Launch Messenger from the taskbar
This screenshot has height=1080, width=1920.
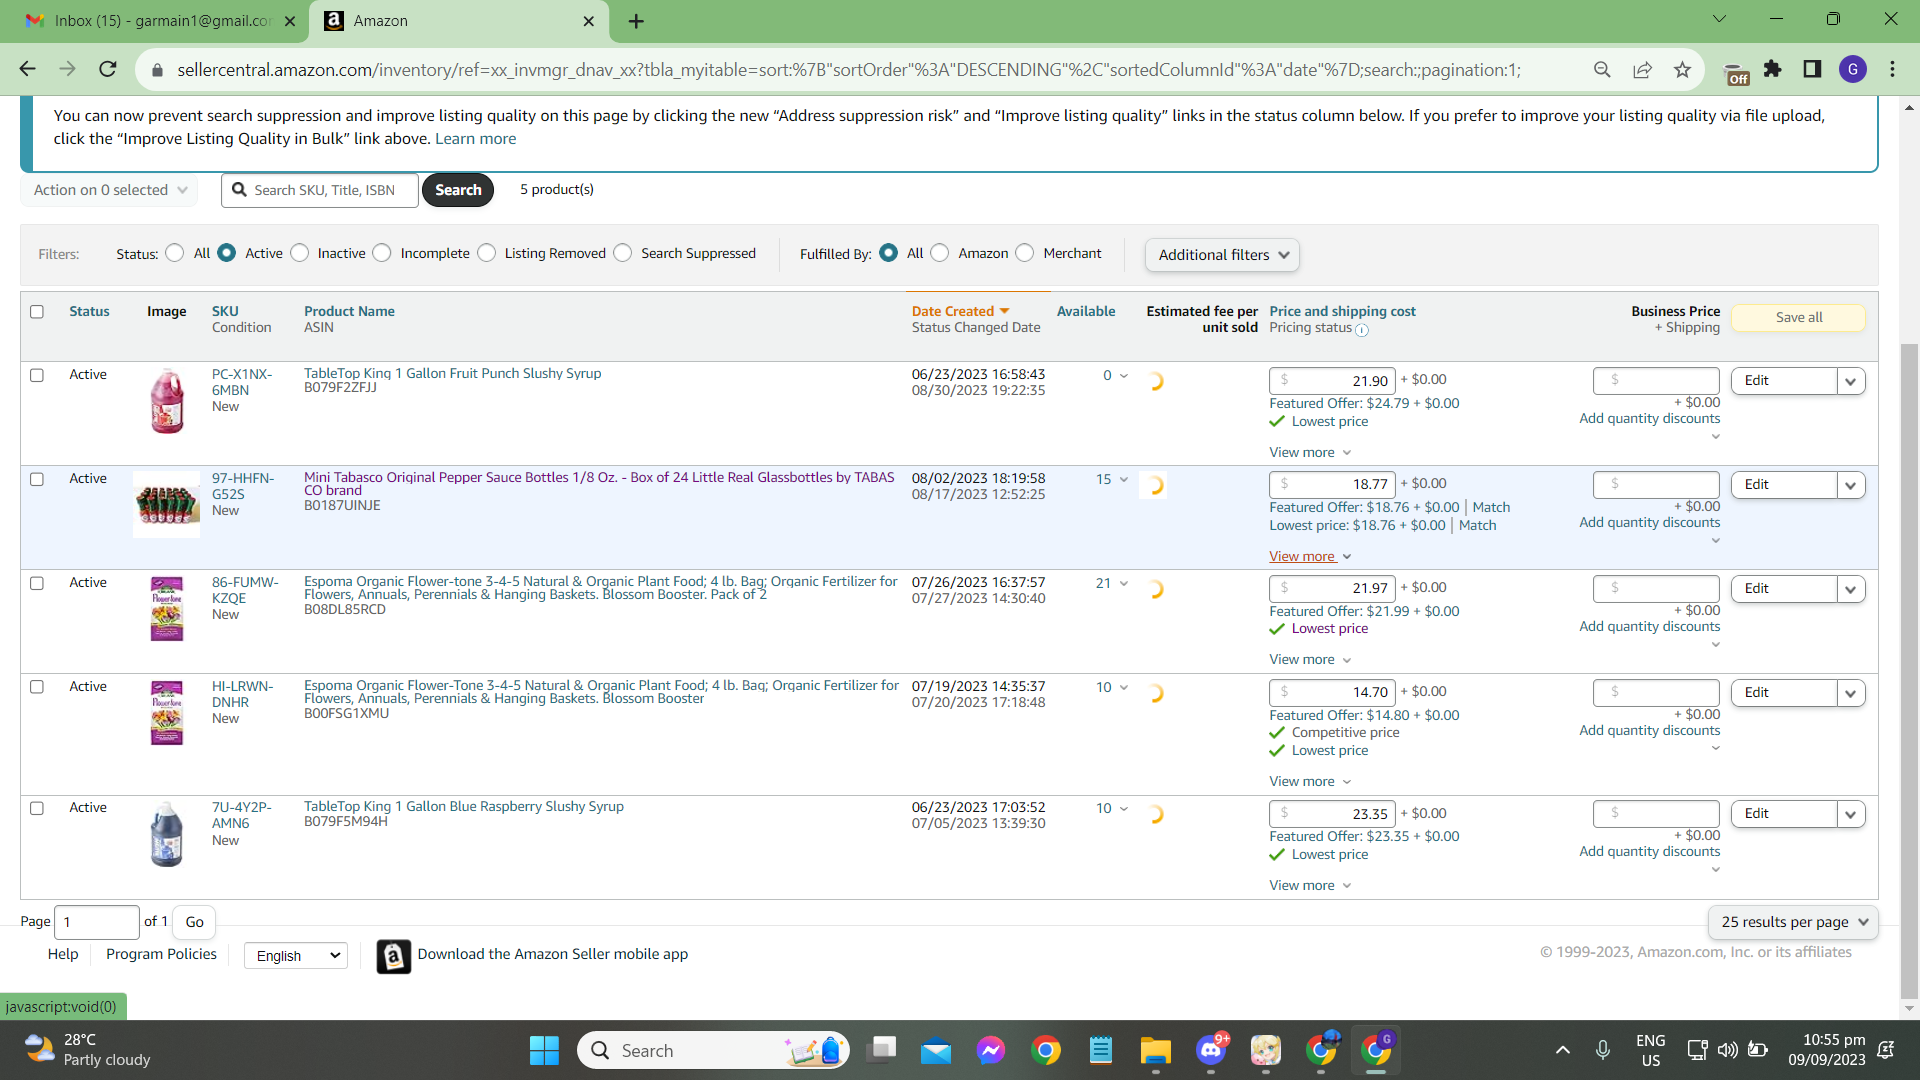coord(991,1050)
